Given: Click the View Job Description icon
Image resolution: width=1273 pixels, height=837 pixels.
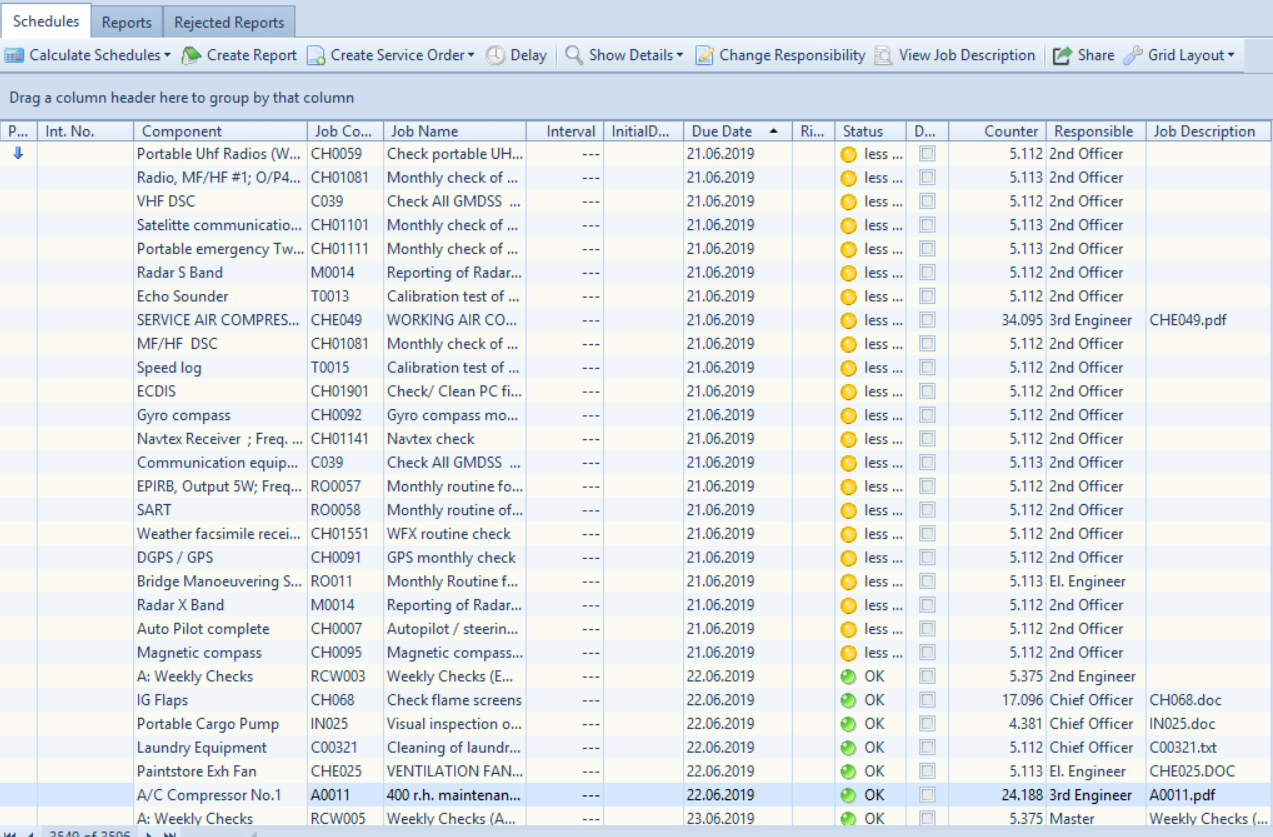Looking at the screenshot, I should tap(883, 56).
